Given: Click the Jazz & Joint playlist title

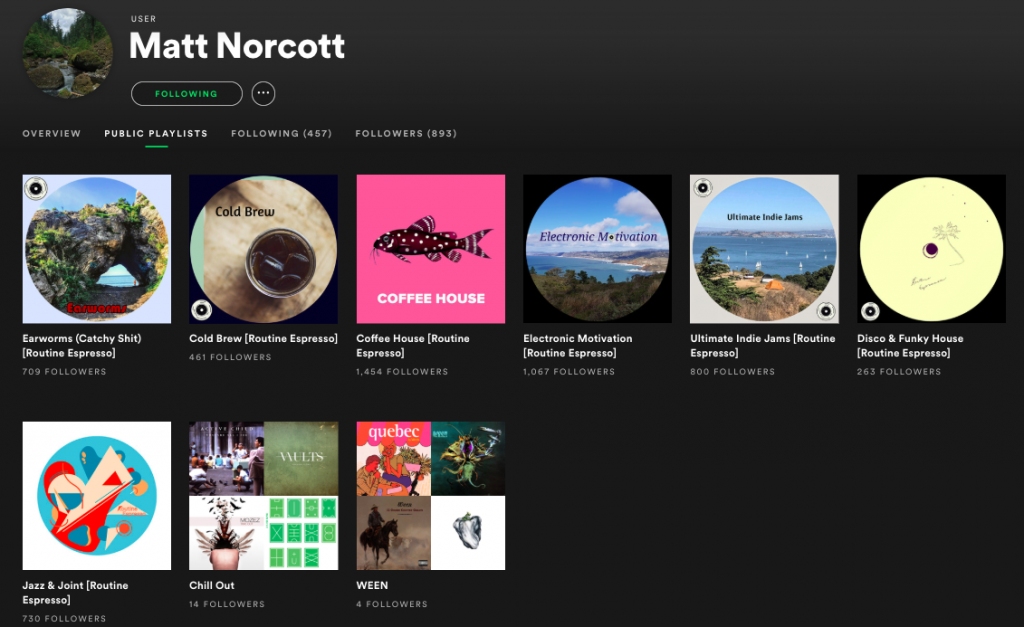Looking at the screenshot, I should [x=75, y=592].
